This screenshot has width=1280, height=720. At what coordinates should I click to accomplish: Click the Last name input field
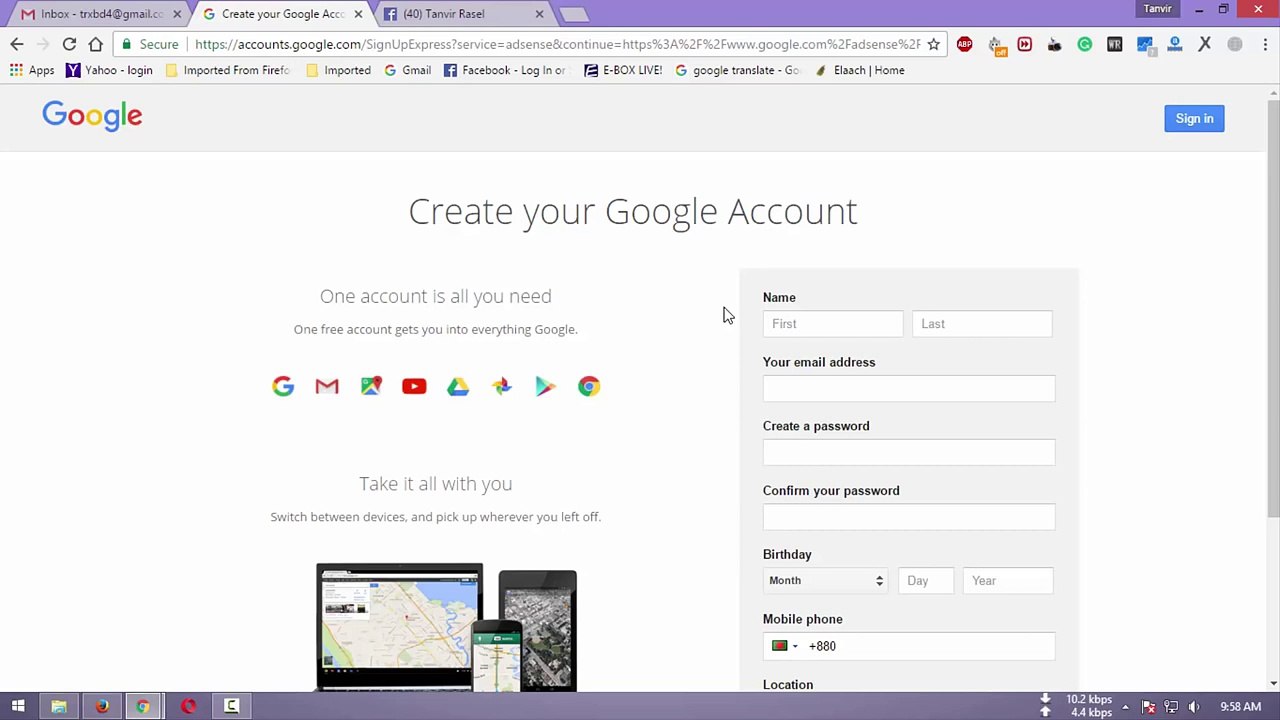tap(982, 324)
